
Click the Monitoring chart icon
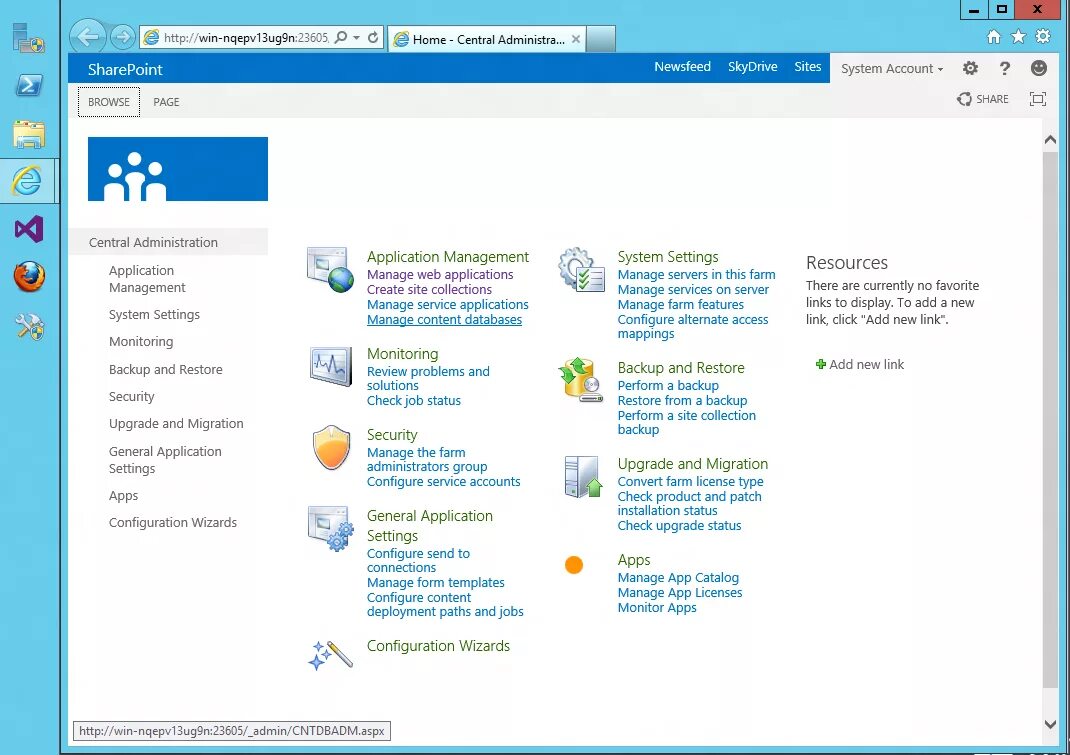331,366
